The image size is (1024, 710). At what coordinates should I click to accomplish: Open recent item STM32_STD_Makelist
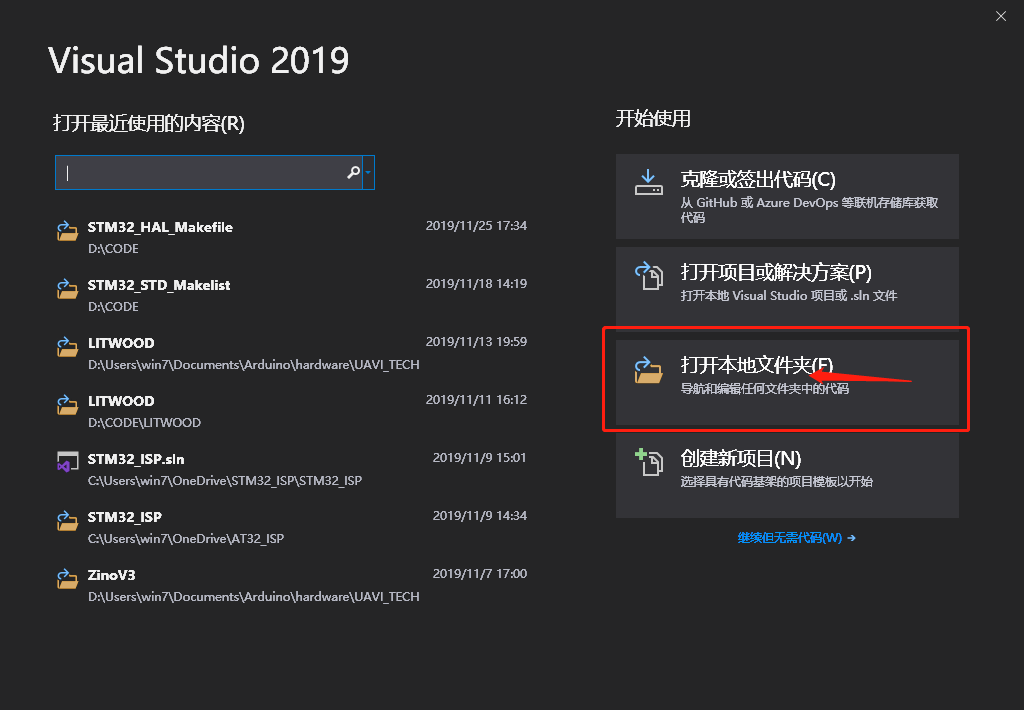click(291, 295)
